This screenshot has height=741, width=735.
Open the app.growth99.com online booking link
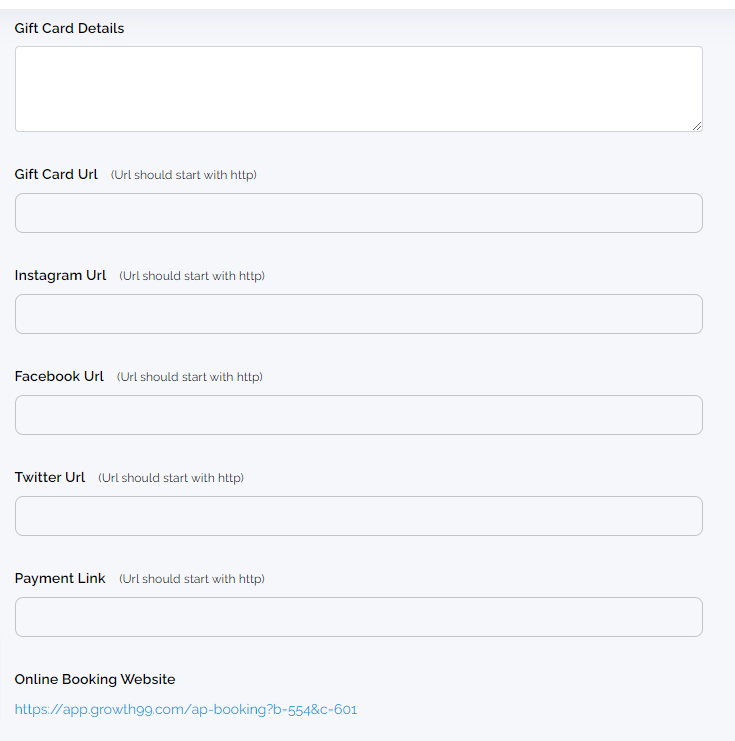pyautogui.click(x=186, y=709)
